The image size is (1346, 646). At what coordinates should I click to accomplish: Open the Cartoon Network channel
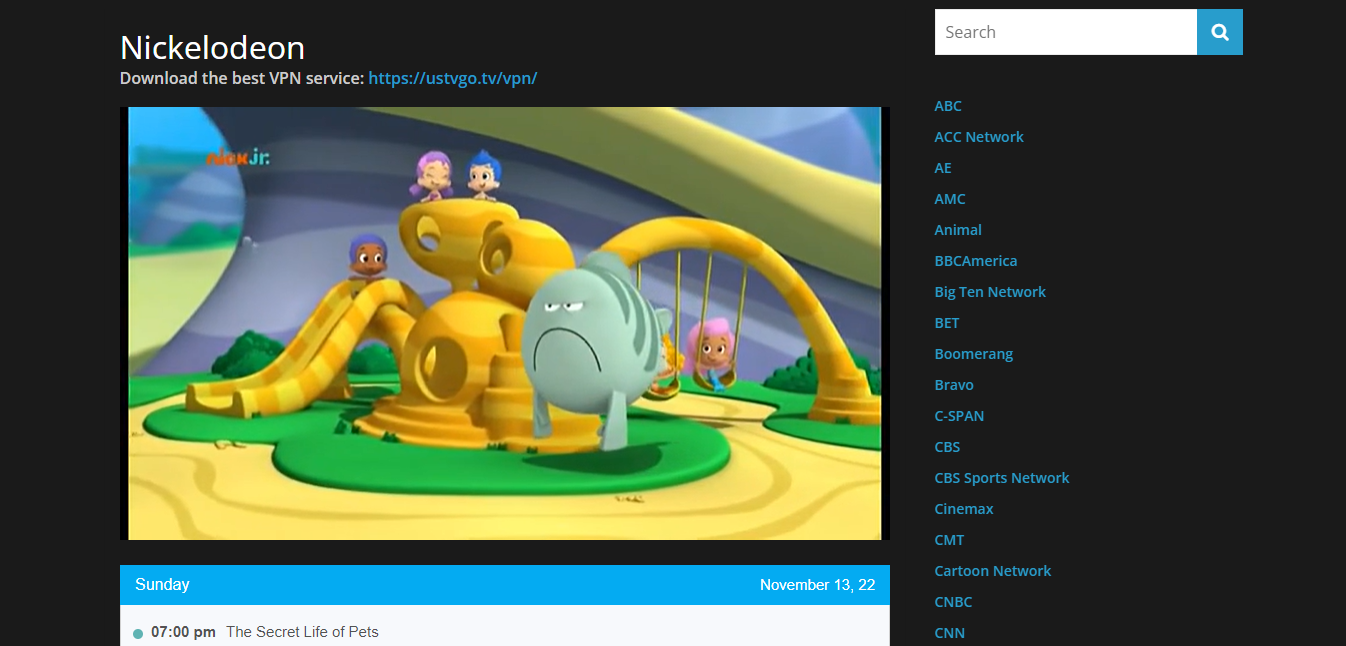pyautogui.click(x=993, y=571)
